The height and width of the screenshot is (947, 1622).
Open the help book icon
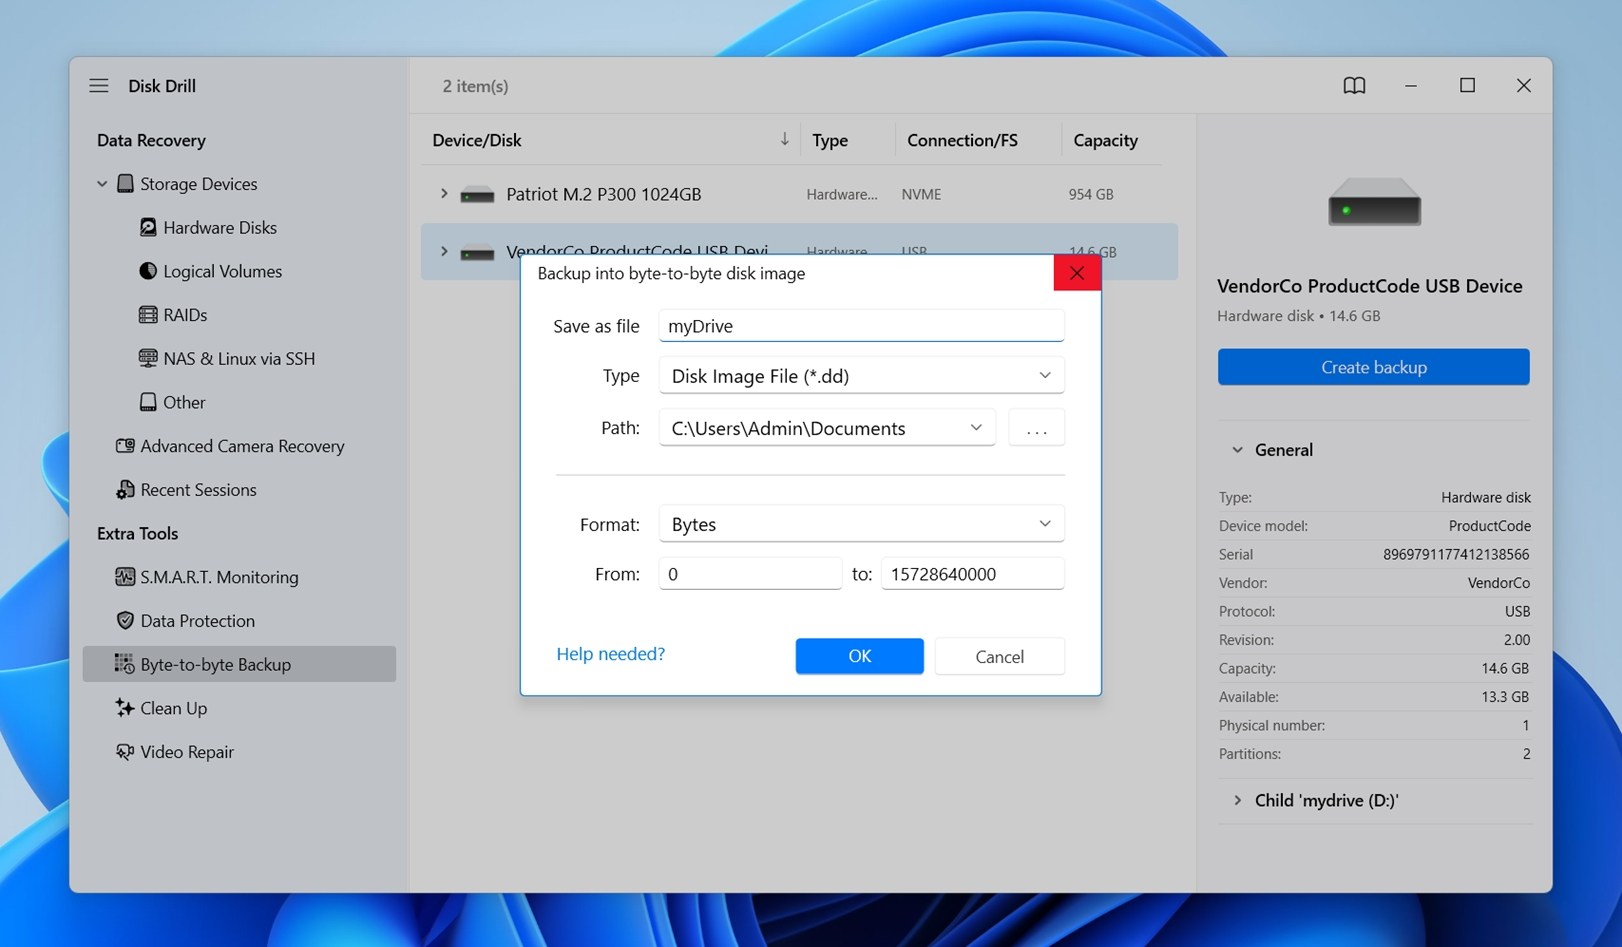pyautogui.click(x=1354, y=86)
